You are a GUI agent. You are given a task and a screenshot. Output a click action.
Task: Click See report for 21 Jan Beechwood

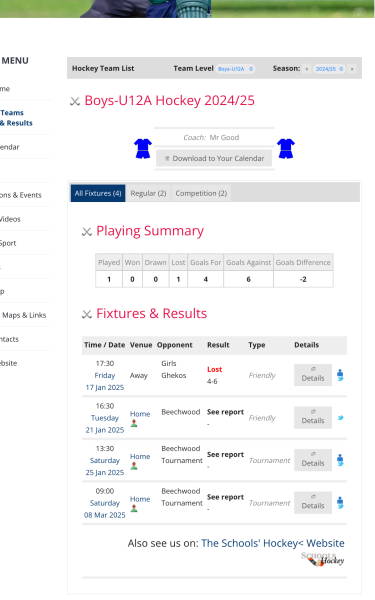pos(225,412)
